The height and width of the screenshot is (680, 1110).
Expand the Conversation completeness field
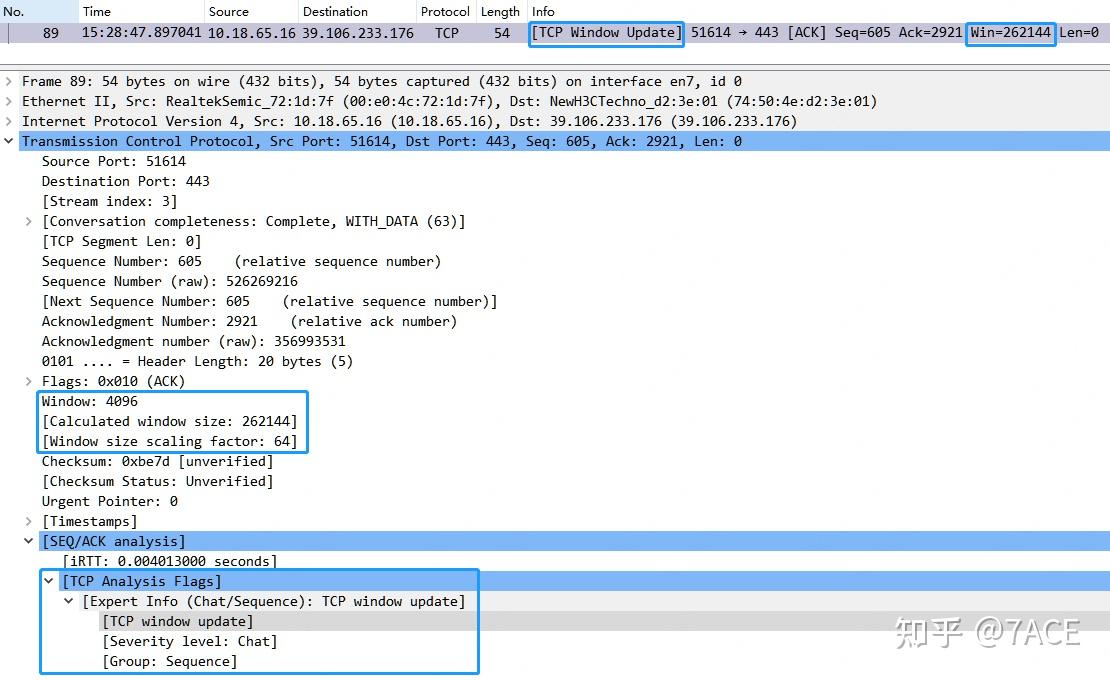tap(28, 221)
